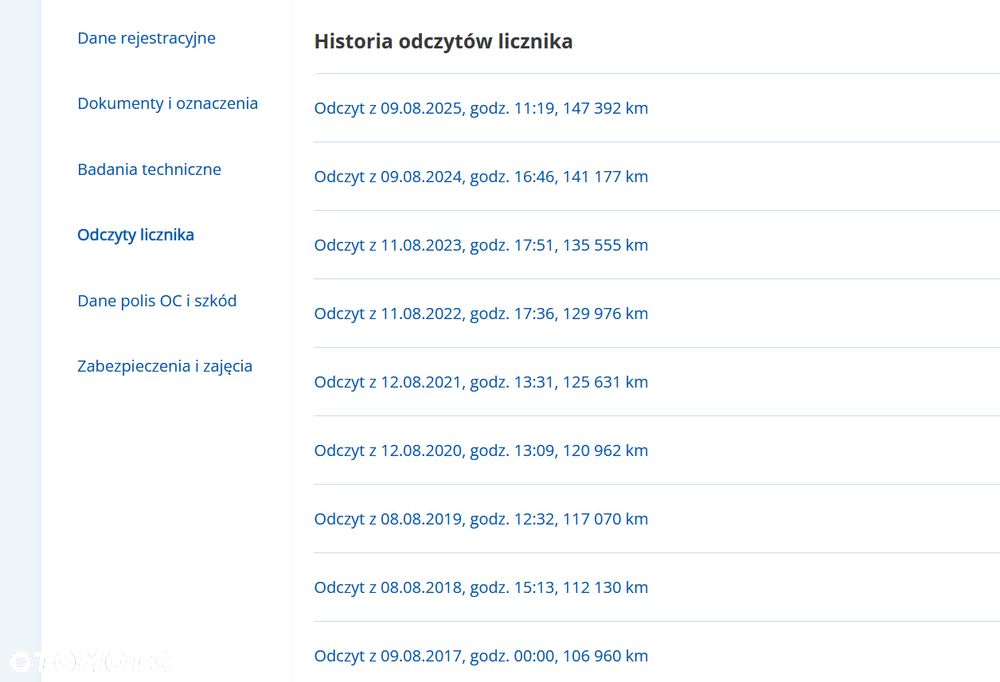The image size is (1000, 682).
Task: Select the reading of 117 070 km
Action: [481, 519]
